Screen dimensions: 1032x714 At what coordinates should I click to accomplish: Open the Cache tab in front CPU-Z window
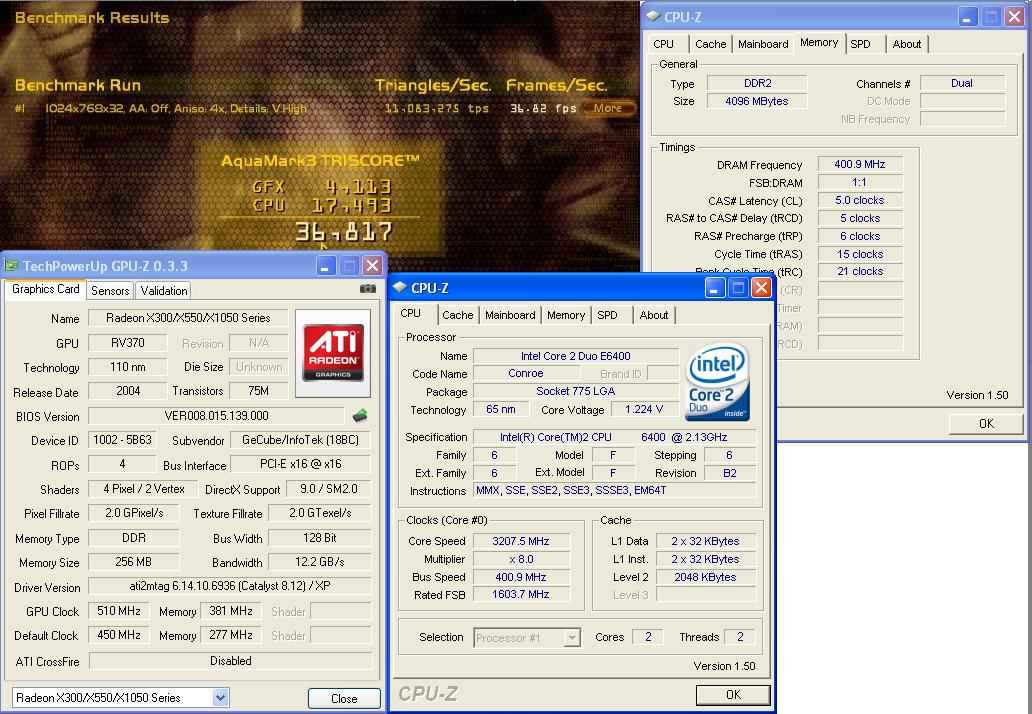pyautogui.click(x=457, y=315)
